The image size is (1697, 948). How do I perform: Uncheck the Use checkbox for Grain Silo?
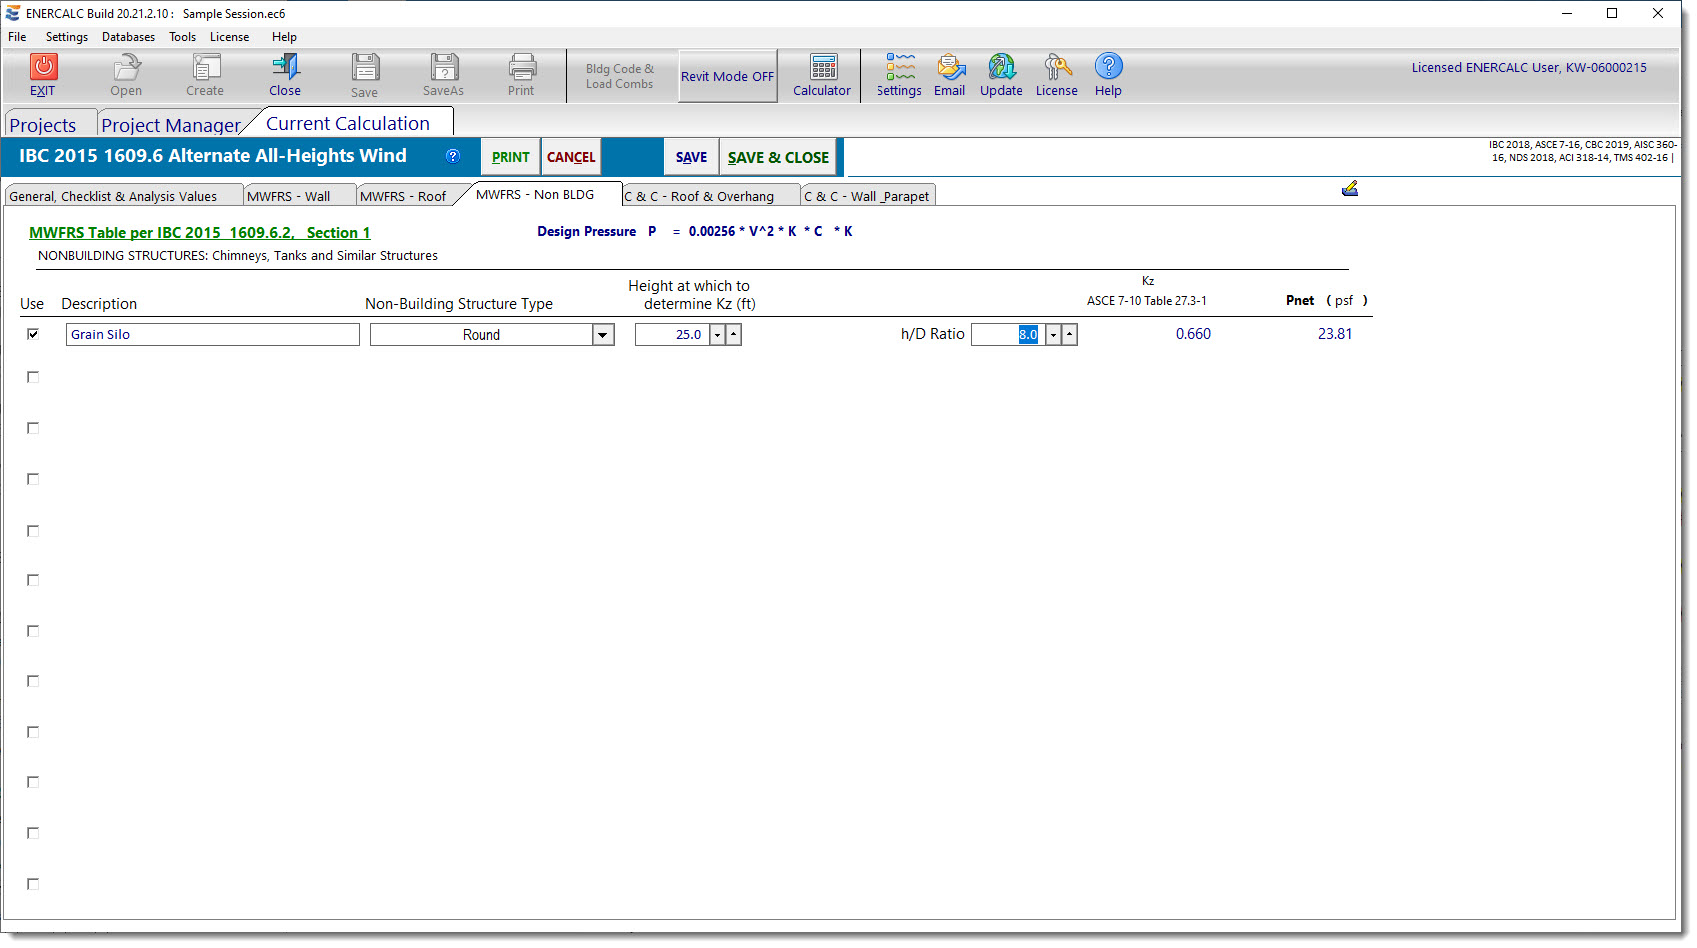pyautogui.click(x=33, y=334)
